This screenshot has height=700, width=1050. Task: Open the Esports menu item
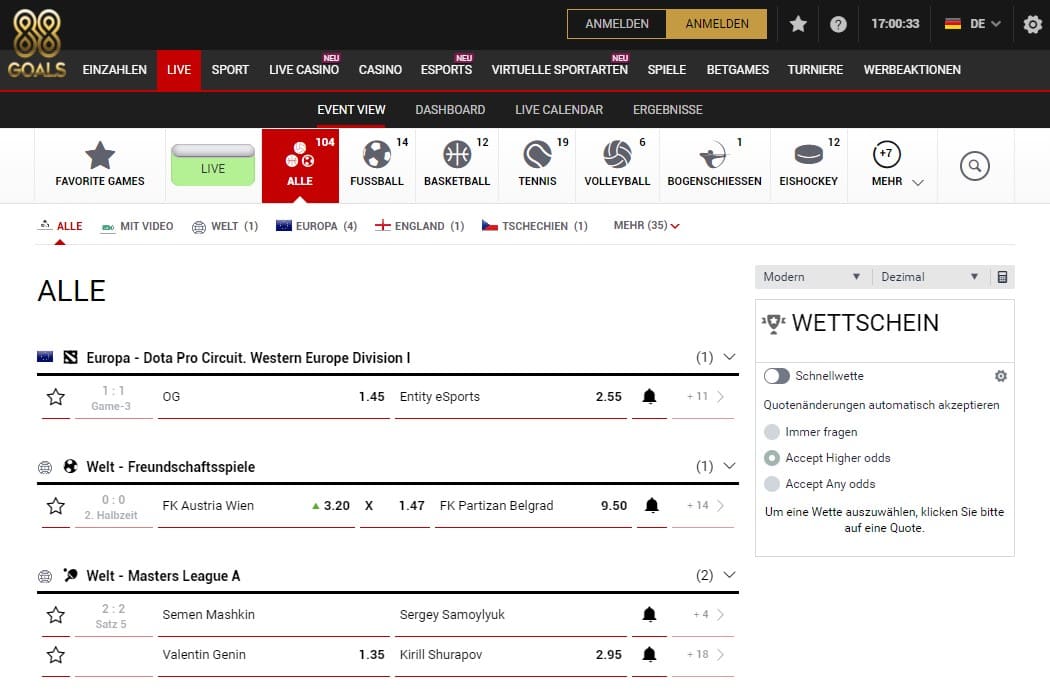coord(446,70)
